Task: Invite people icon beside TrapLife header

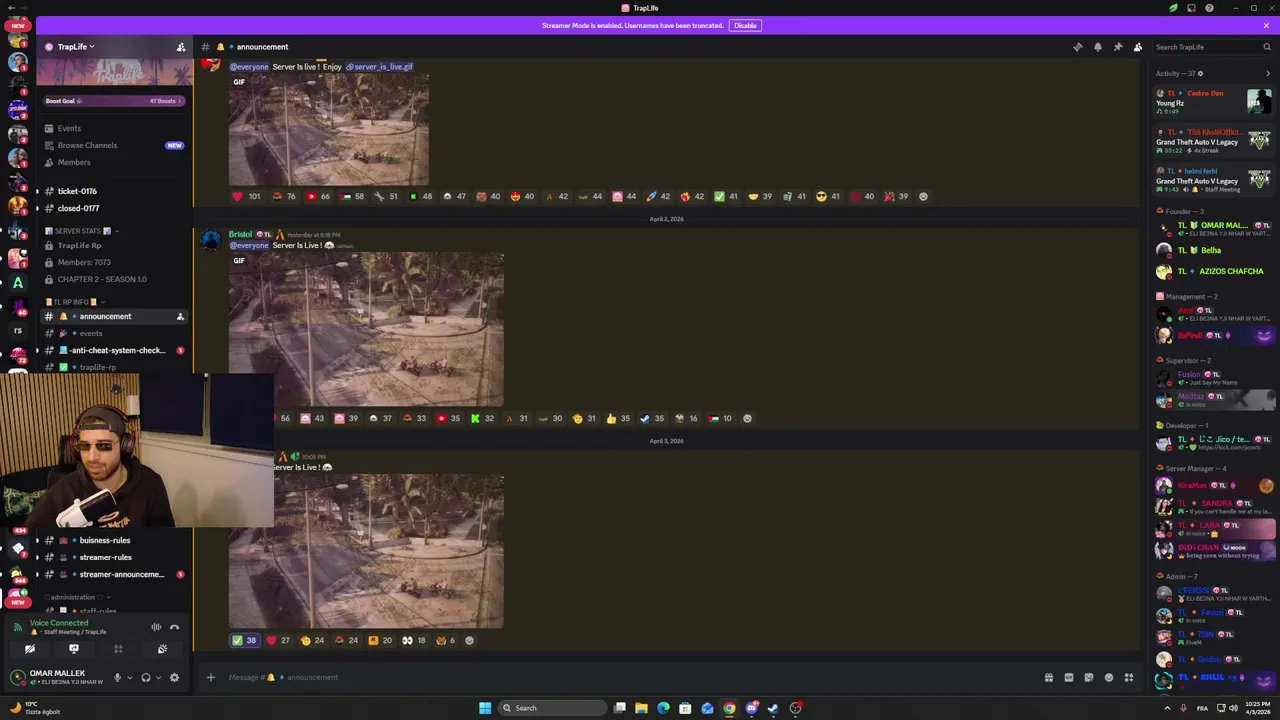Action: click(181, 47)
